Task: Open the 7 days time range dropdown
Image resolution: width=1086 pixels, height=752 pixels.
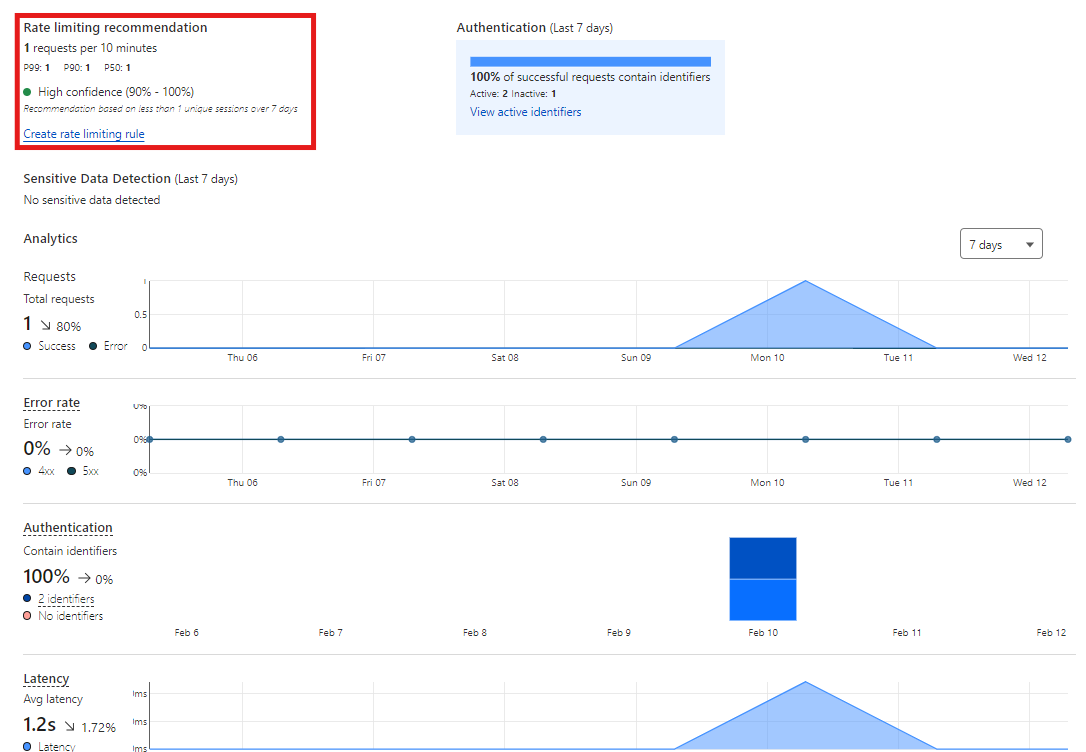Action: (1000, 244)
